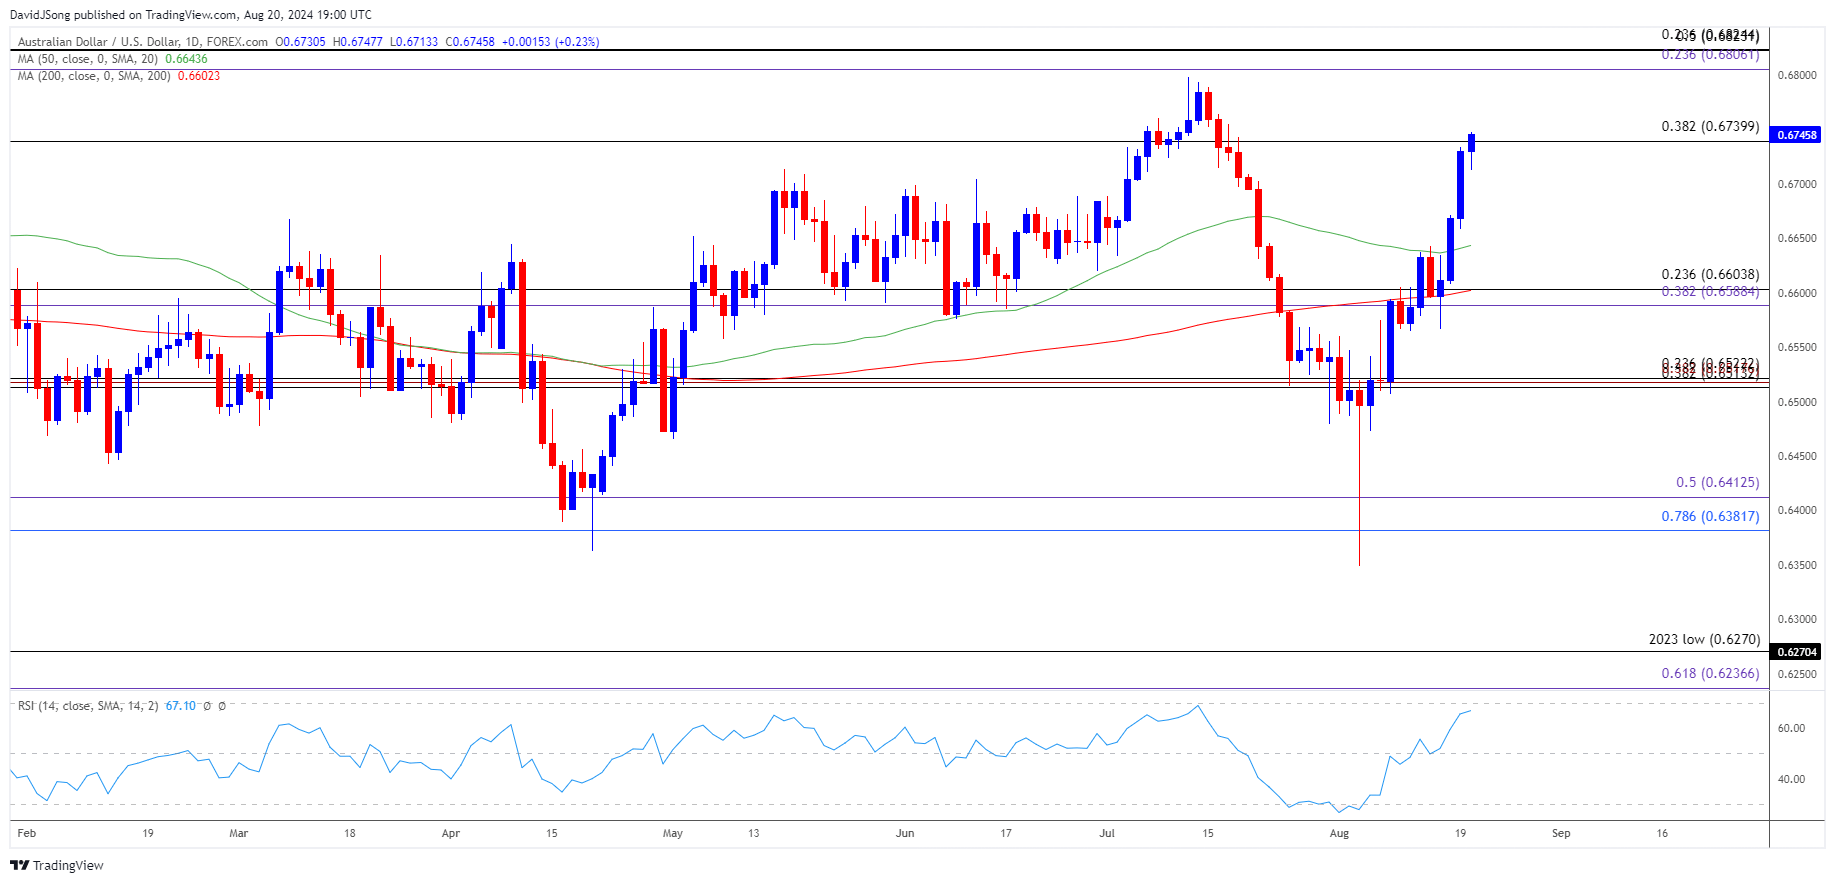
Task: Click the latest blue candlestick near 0.67458
Action: coord(1471,143)
